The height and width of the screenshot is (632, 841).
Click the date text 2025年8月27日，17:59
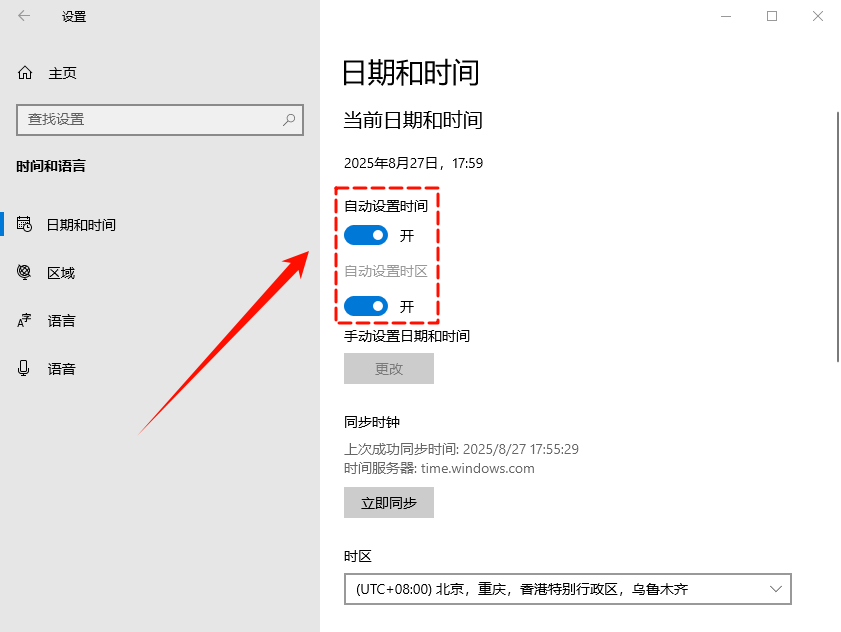[414, 163]
